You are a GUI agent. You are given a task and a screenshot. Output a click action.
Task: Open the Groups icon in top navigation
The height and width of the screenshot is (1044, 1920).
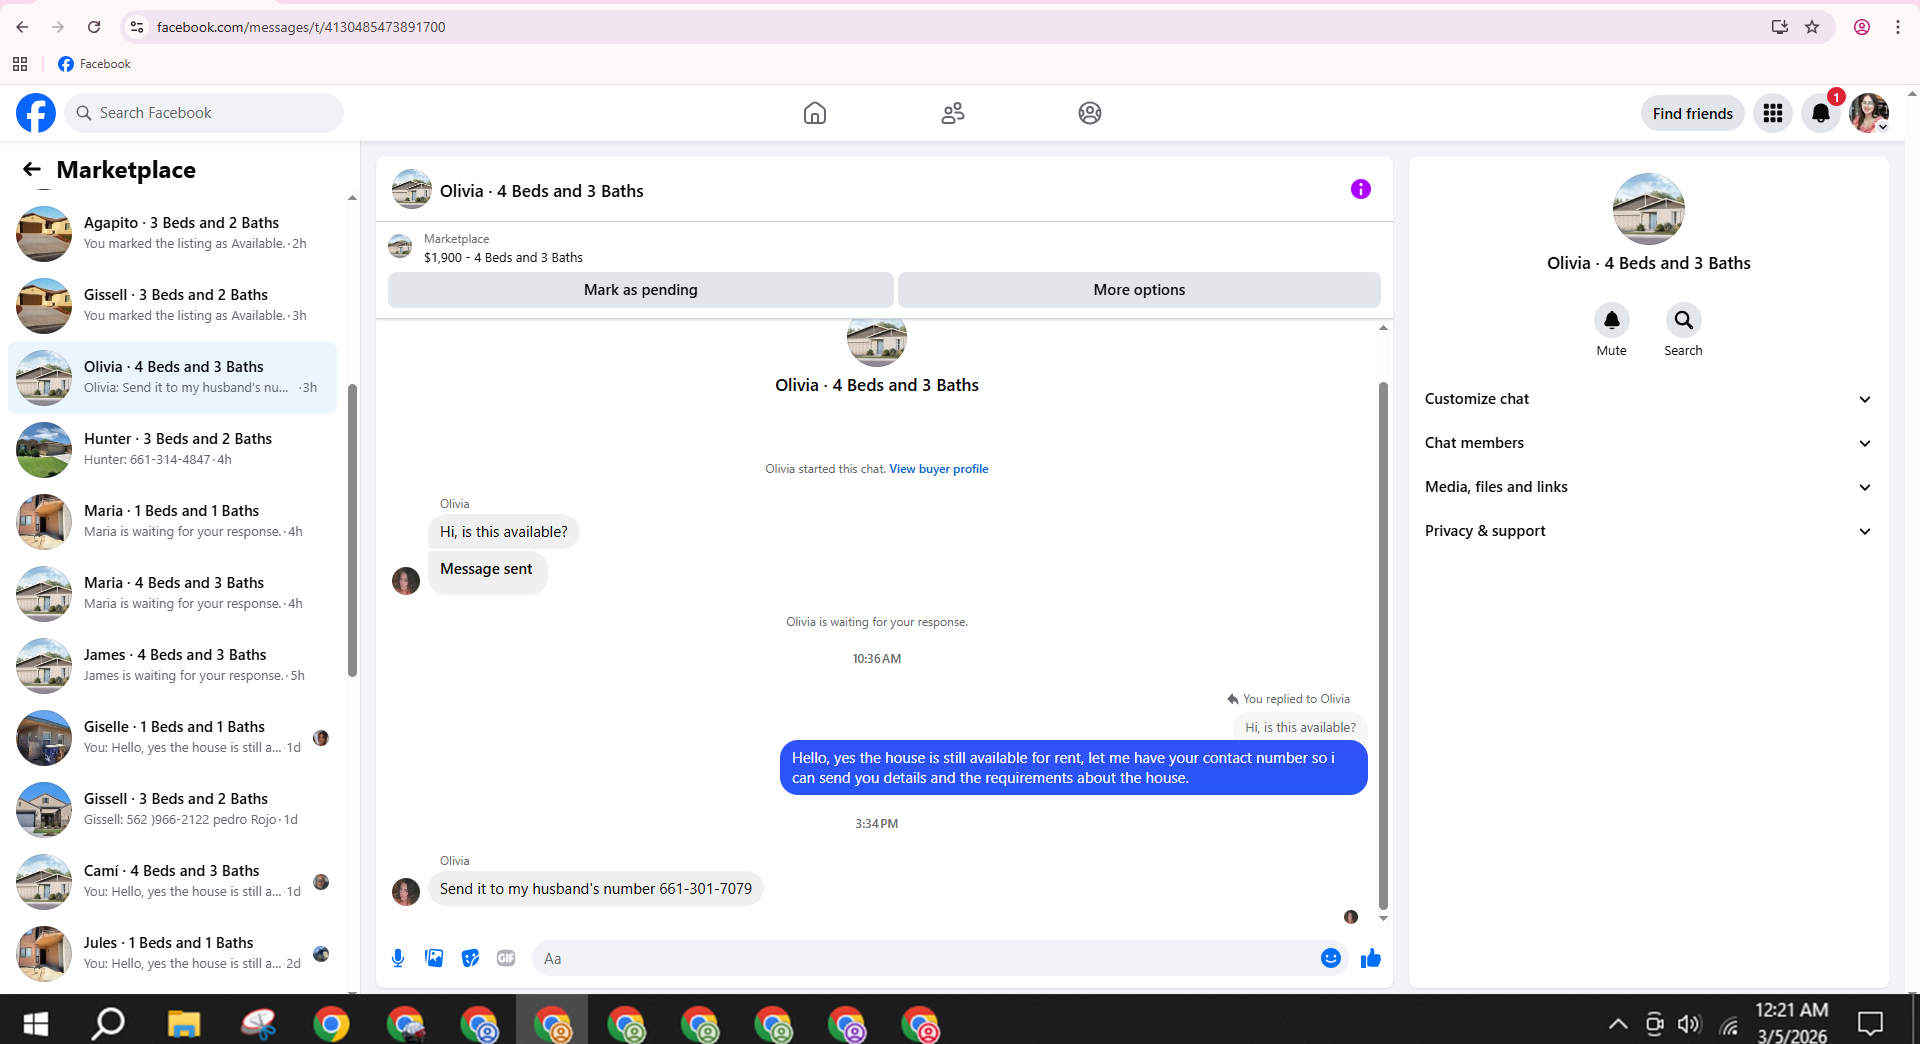click(1090, 113)
